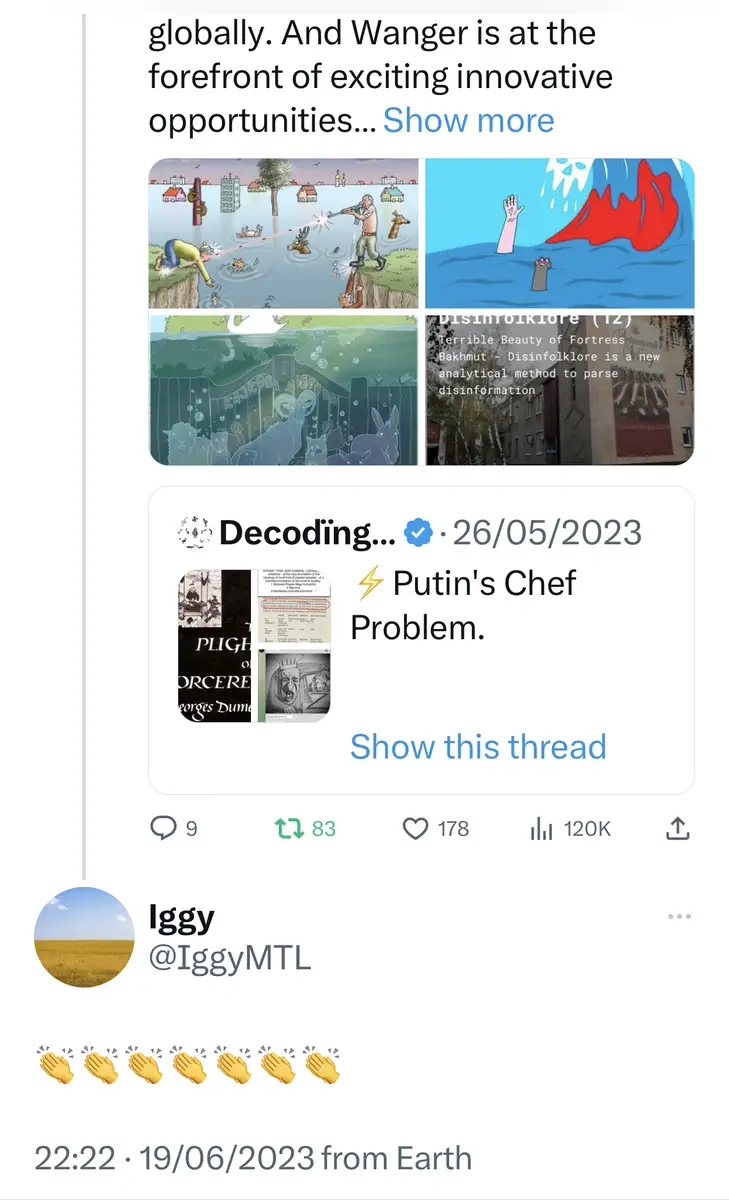Click the @IggyMTL handle
This screenshot has height=1200, width=729.
pos(229,957)
